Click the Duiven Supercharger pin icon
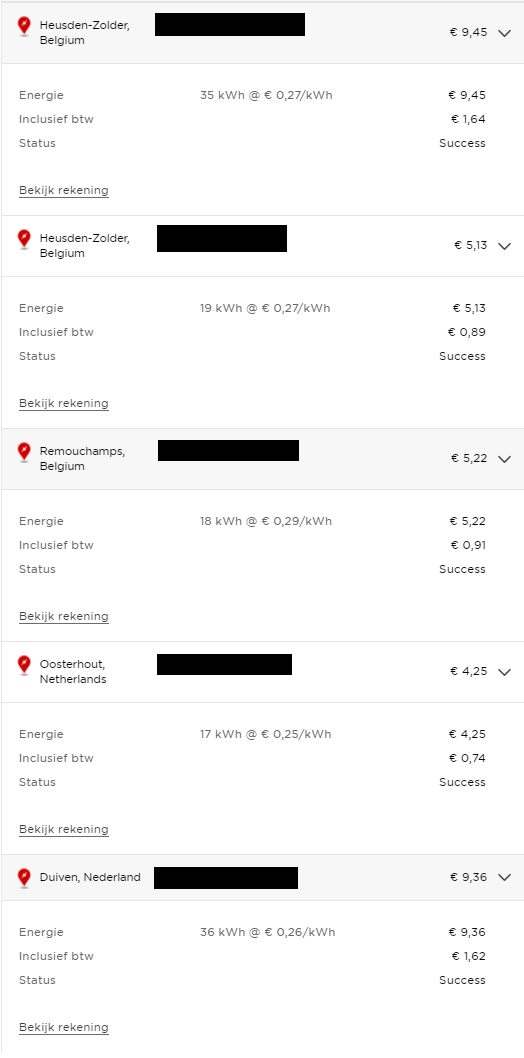 (x=24, y=878)
